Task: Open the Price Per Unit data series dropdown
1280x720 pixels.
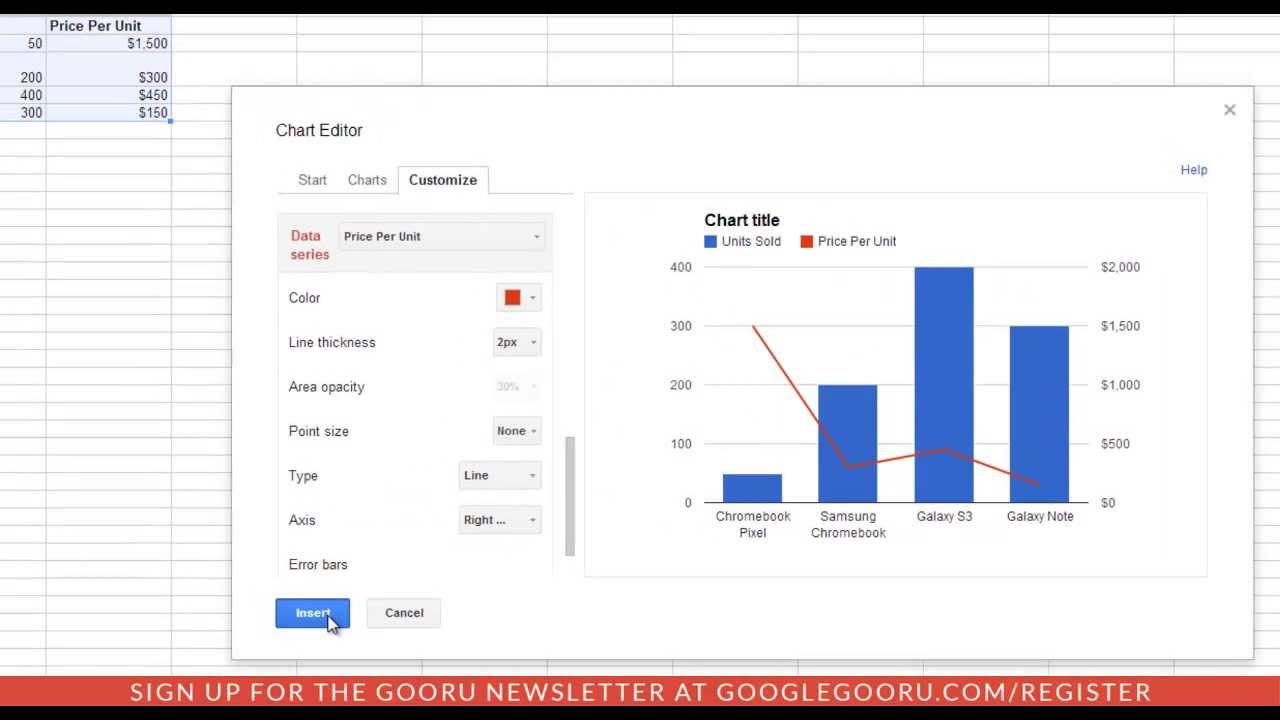Action: (x=442, y=236)
